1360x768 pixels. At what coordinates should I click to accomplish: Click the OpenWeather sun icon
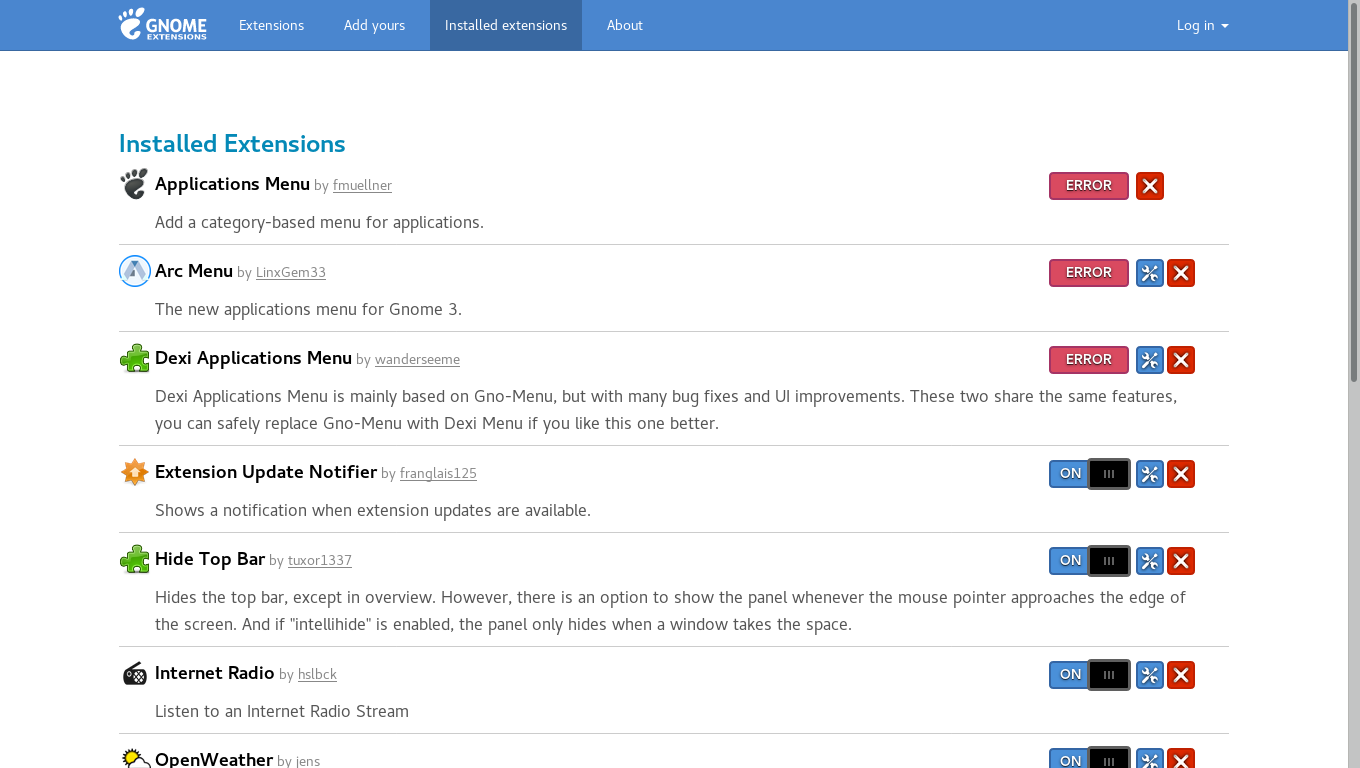tap(134, 758)
